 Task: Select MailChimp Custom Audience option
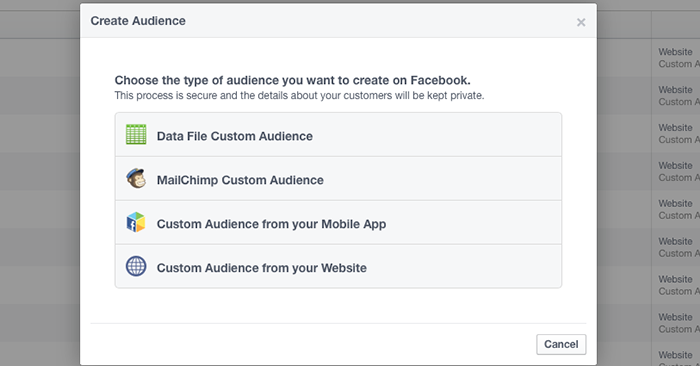pos(338,179)
